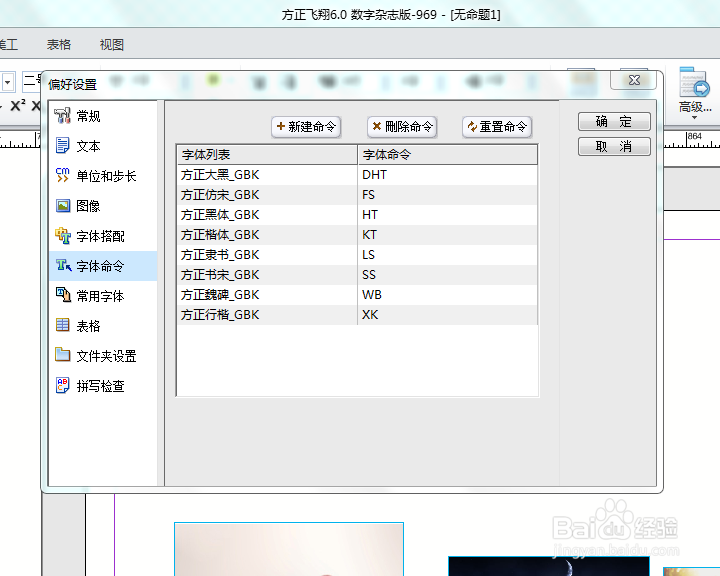
Task: Click the 字体列表 column header
Action: click(267, 155)
